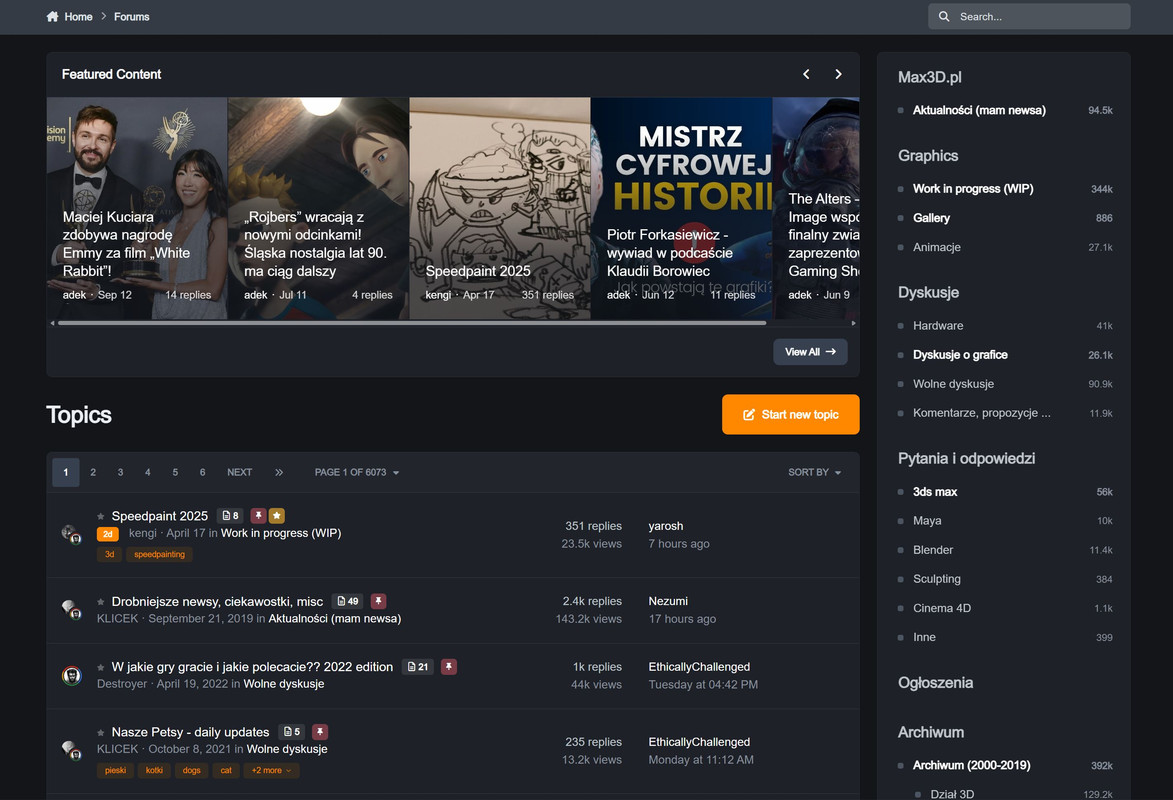Click the 2d prefix label on Speedpaint
The width and height of the screenshot is (1173, 800).
click(108, 534)
